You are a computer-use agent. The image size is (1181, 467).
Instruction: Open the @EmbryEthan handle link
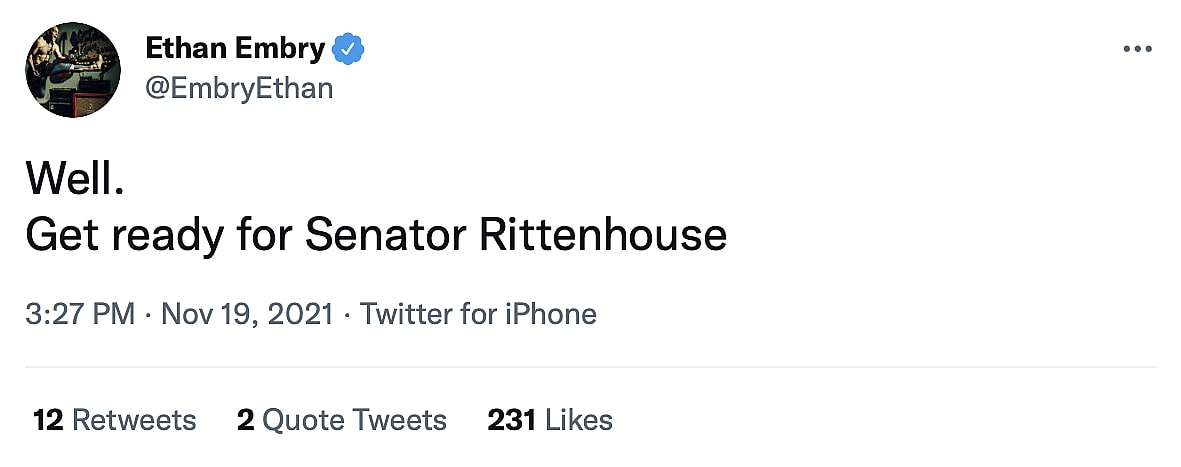pyautogui.click(x=239, y=88)
